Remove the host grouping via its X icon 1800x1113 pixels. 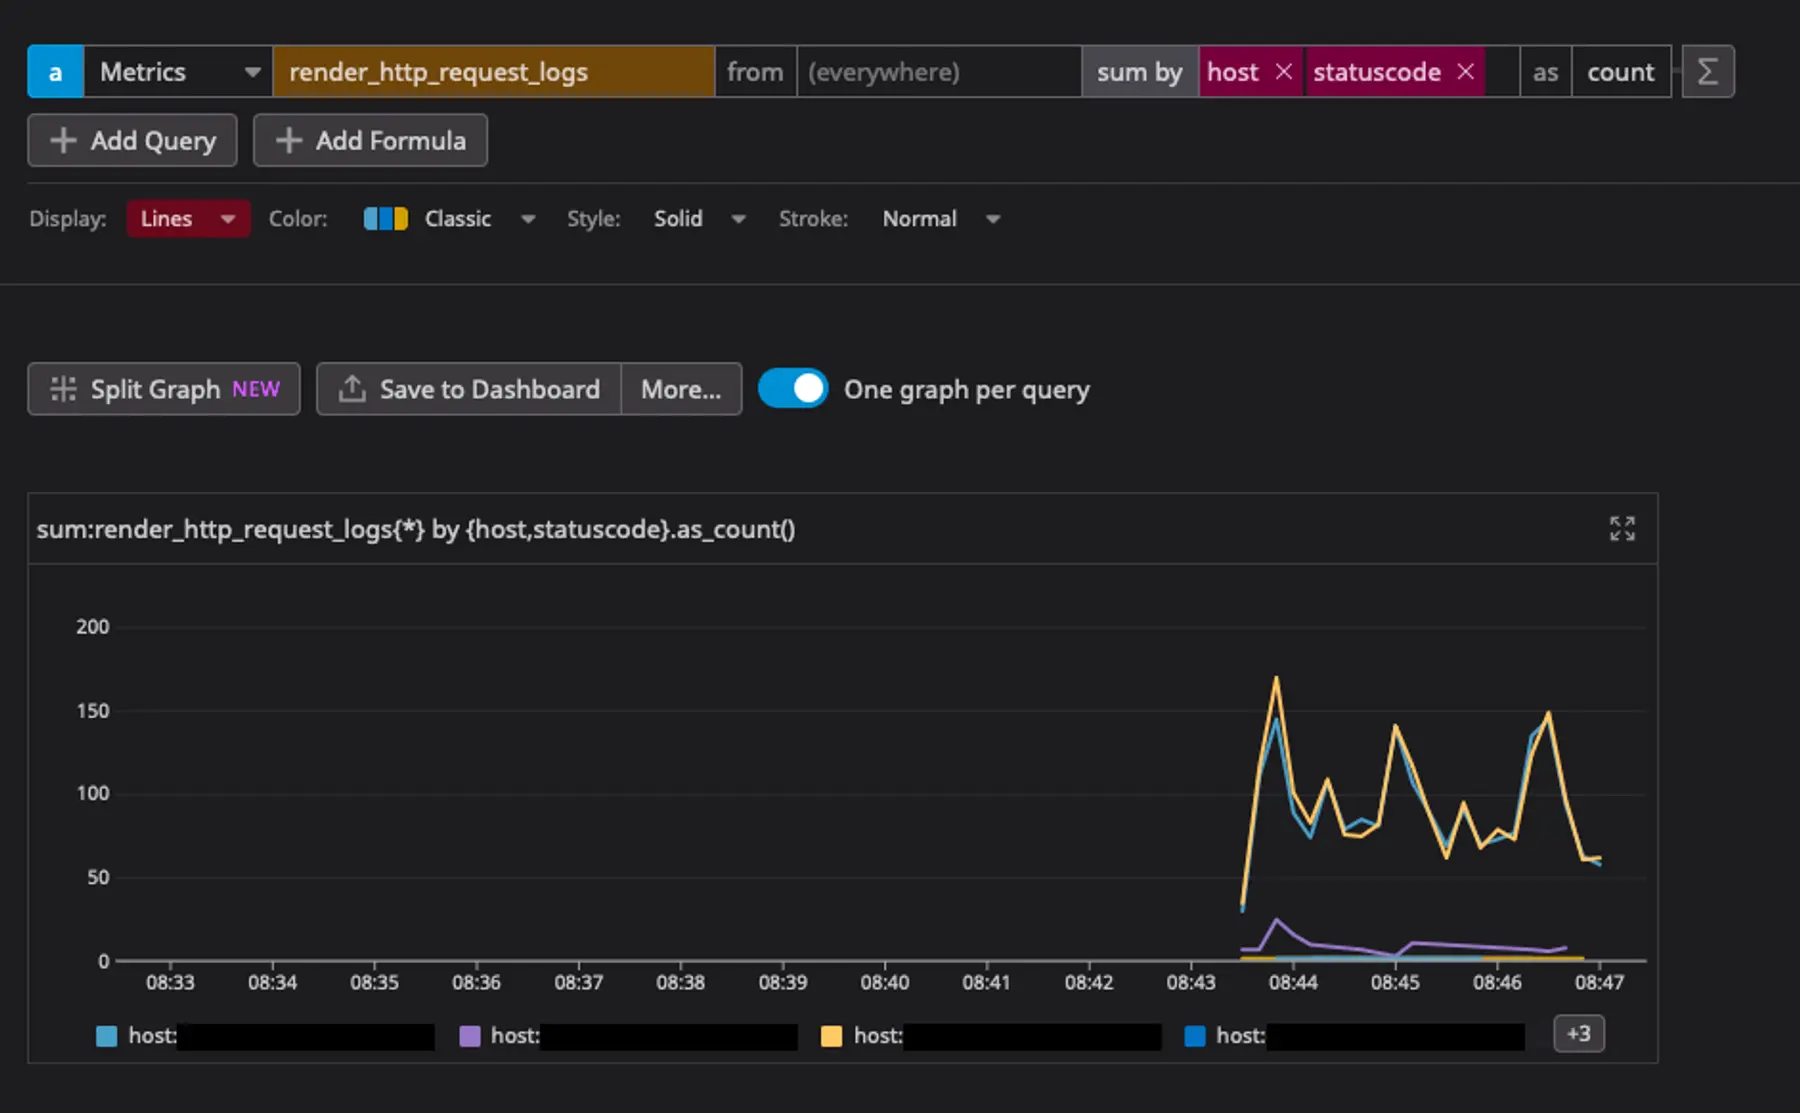[x=1283, y=71]
